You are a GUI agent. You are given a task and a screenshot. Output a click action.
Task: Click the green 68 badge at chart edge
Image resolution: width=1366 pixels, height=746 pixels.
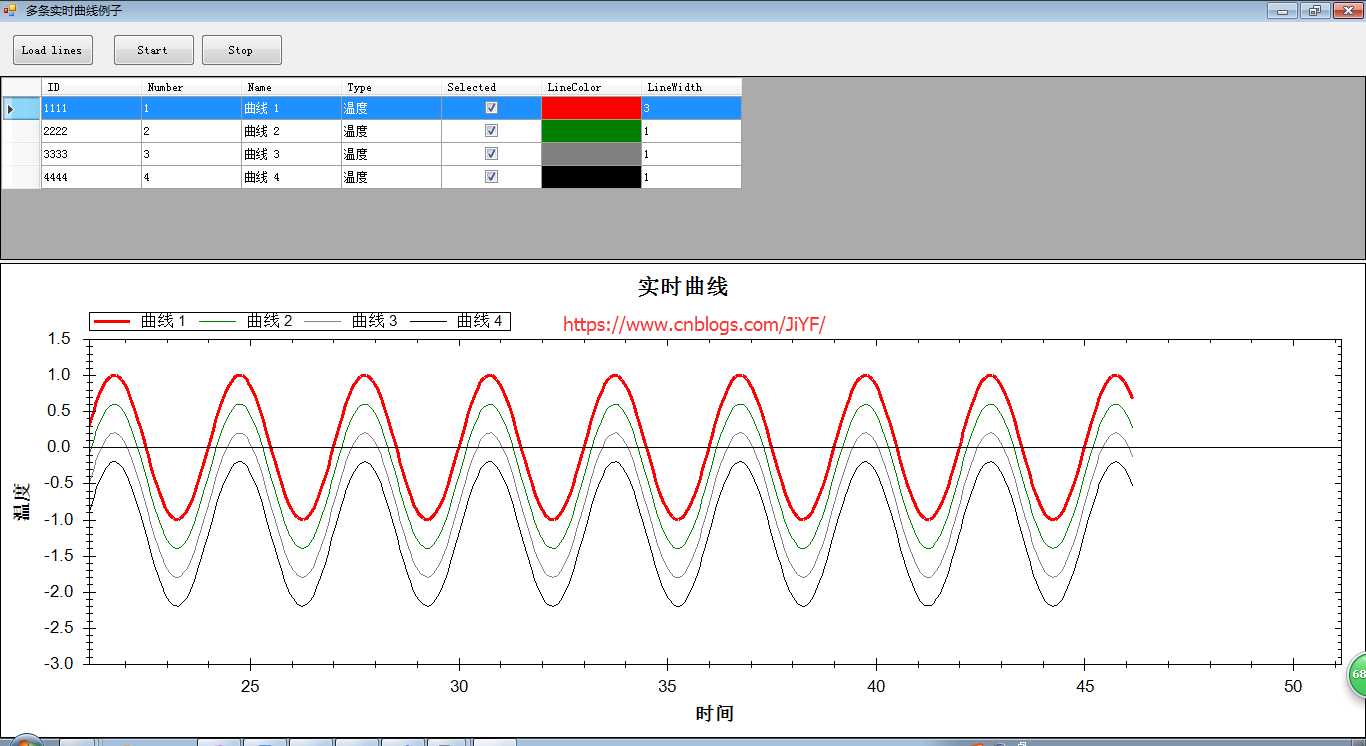pos(1357,675)
